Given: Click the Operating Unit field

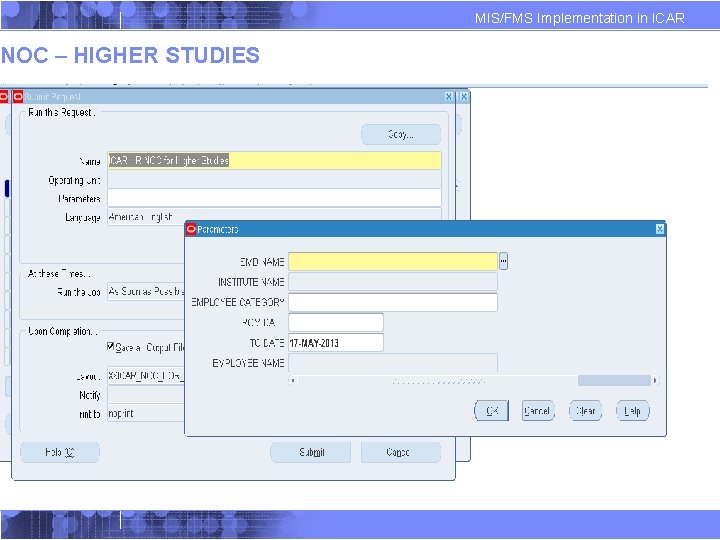Looking at the screenshot, I should click(x=275, y=180).
